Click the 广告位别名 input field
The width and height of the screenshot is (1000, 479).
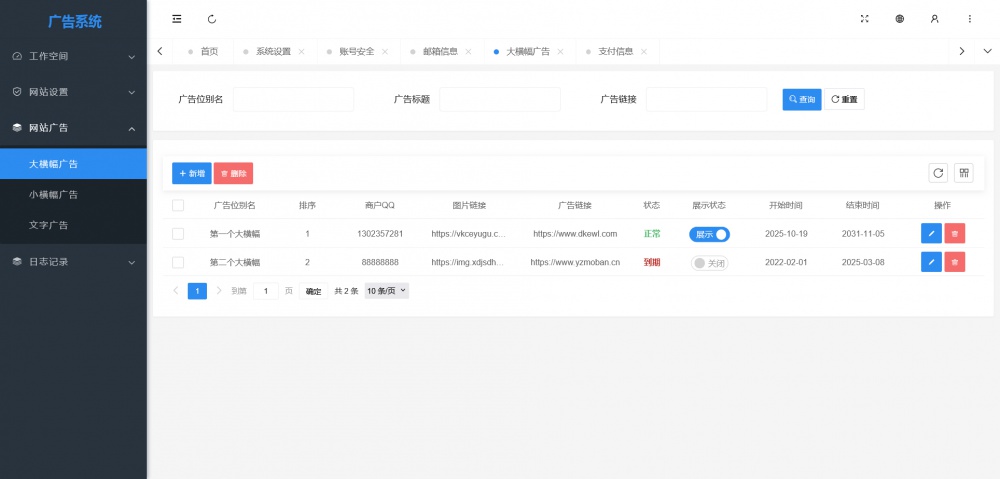(293, 100)
